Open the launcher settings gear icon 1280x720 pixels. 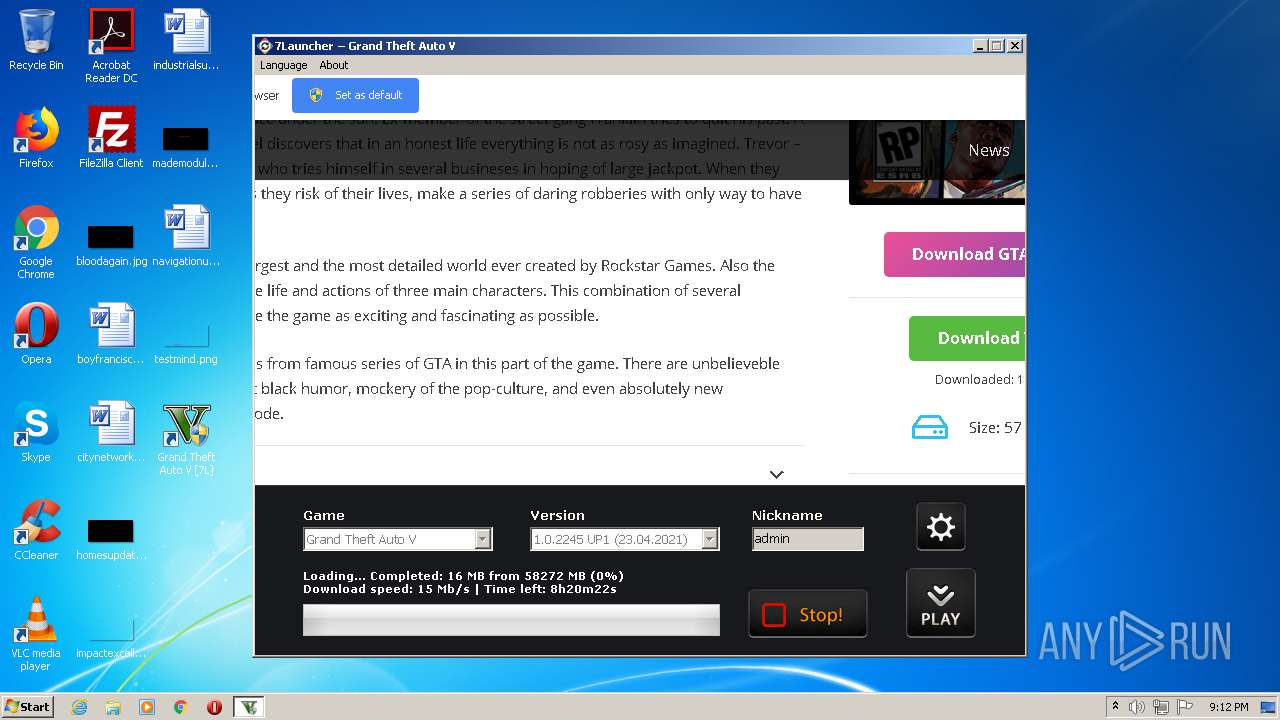point(940,526)
